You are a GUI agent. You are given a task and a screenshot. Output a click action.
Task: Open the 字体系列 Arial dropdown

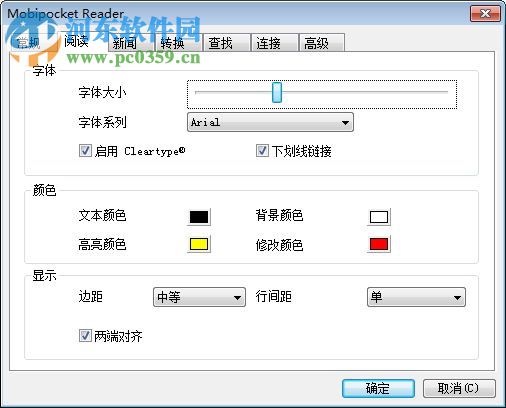(x=270, y=122)
